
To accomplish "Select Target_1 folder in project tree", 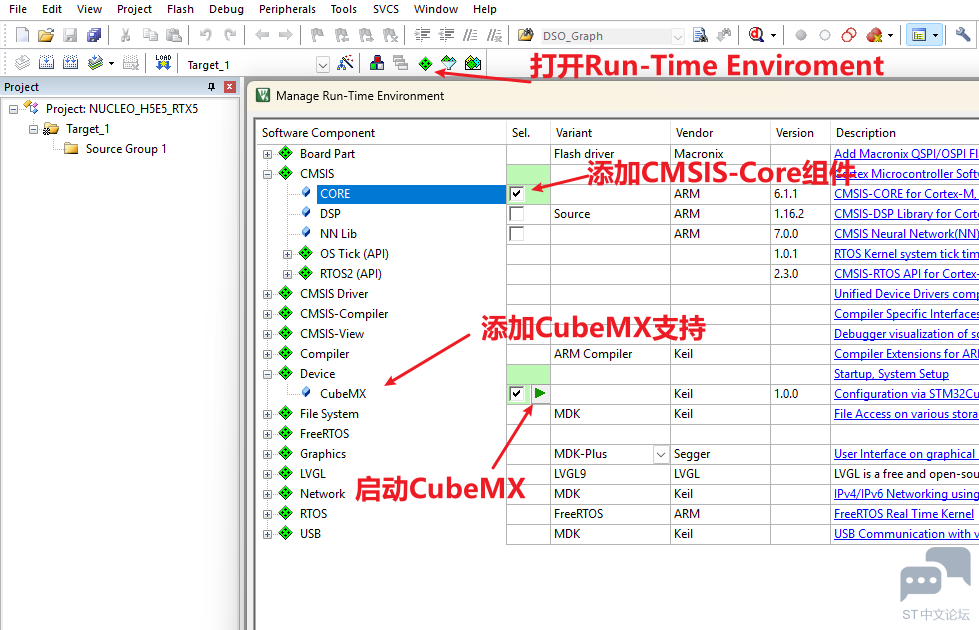I will [87, 129].
